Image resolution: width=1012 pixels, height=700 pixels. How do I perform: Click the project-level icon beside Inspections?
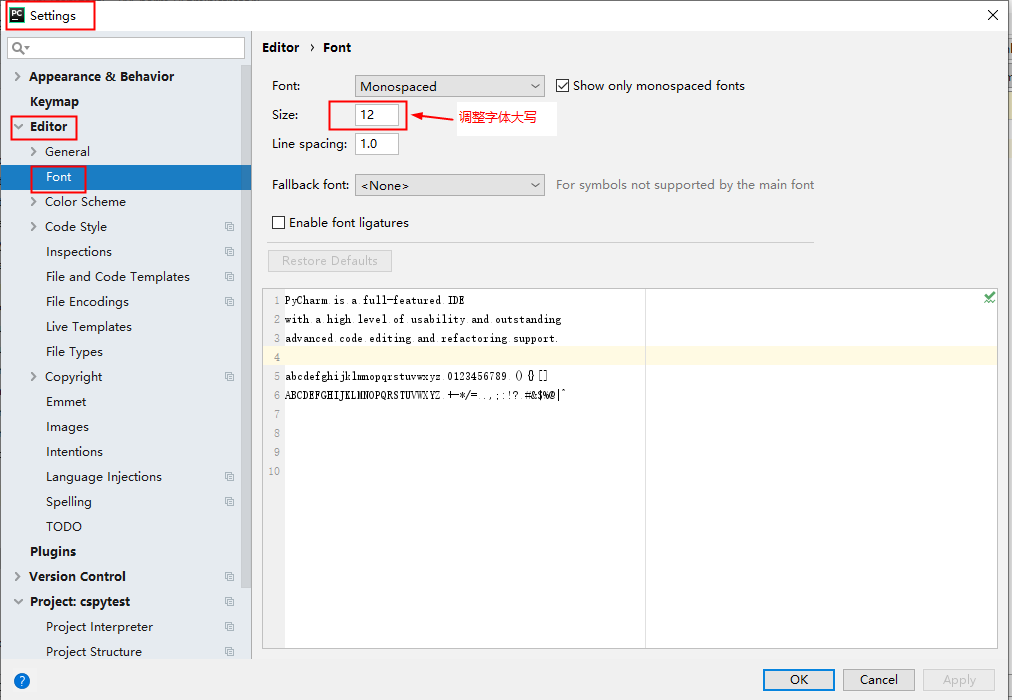(229, 252)
